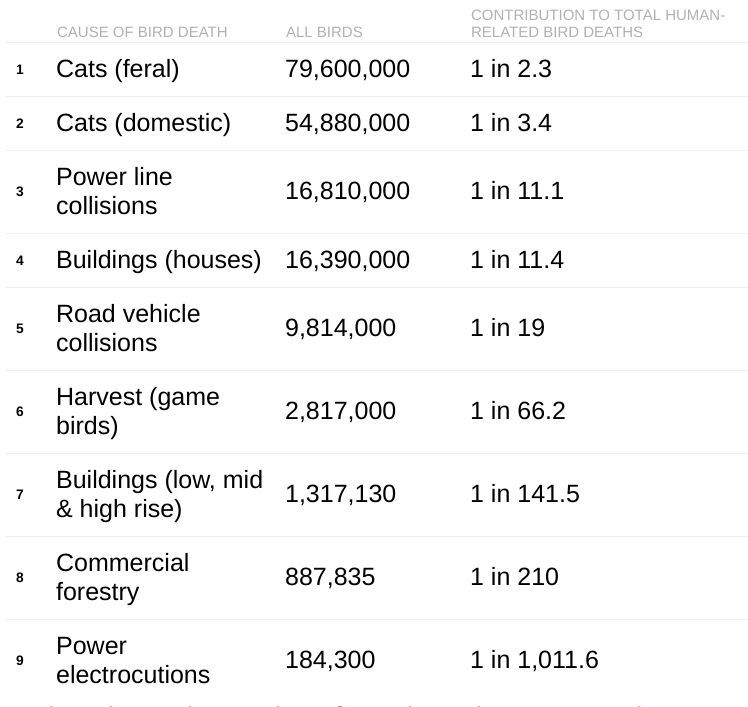
Task: Click the value 54,880,000
Action: (347, 123)
